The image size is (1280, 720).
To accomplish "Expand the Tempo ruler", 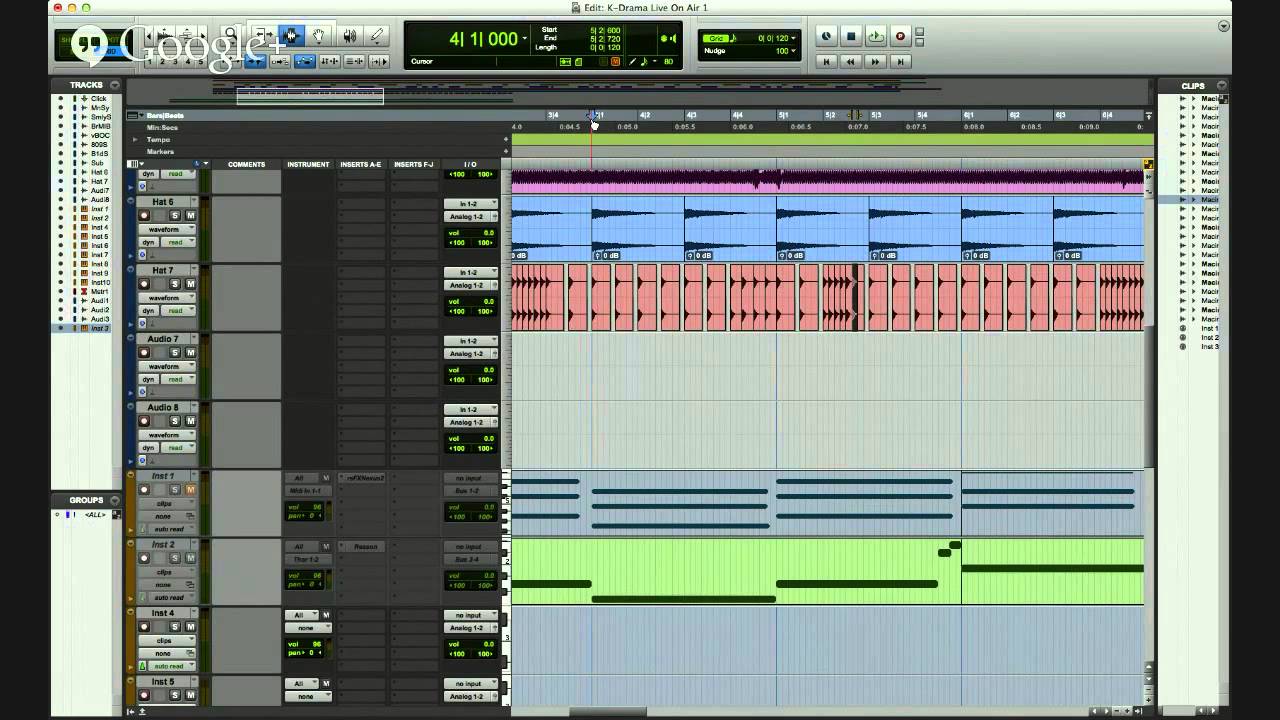I will coord(135,140).
